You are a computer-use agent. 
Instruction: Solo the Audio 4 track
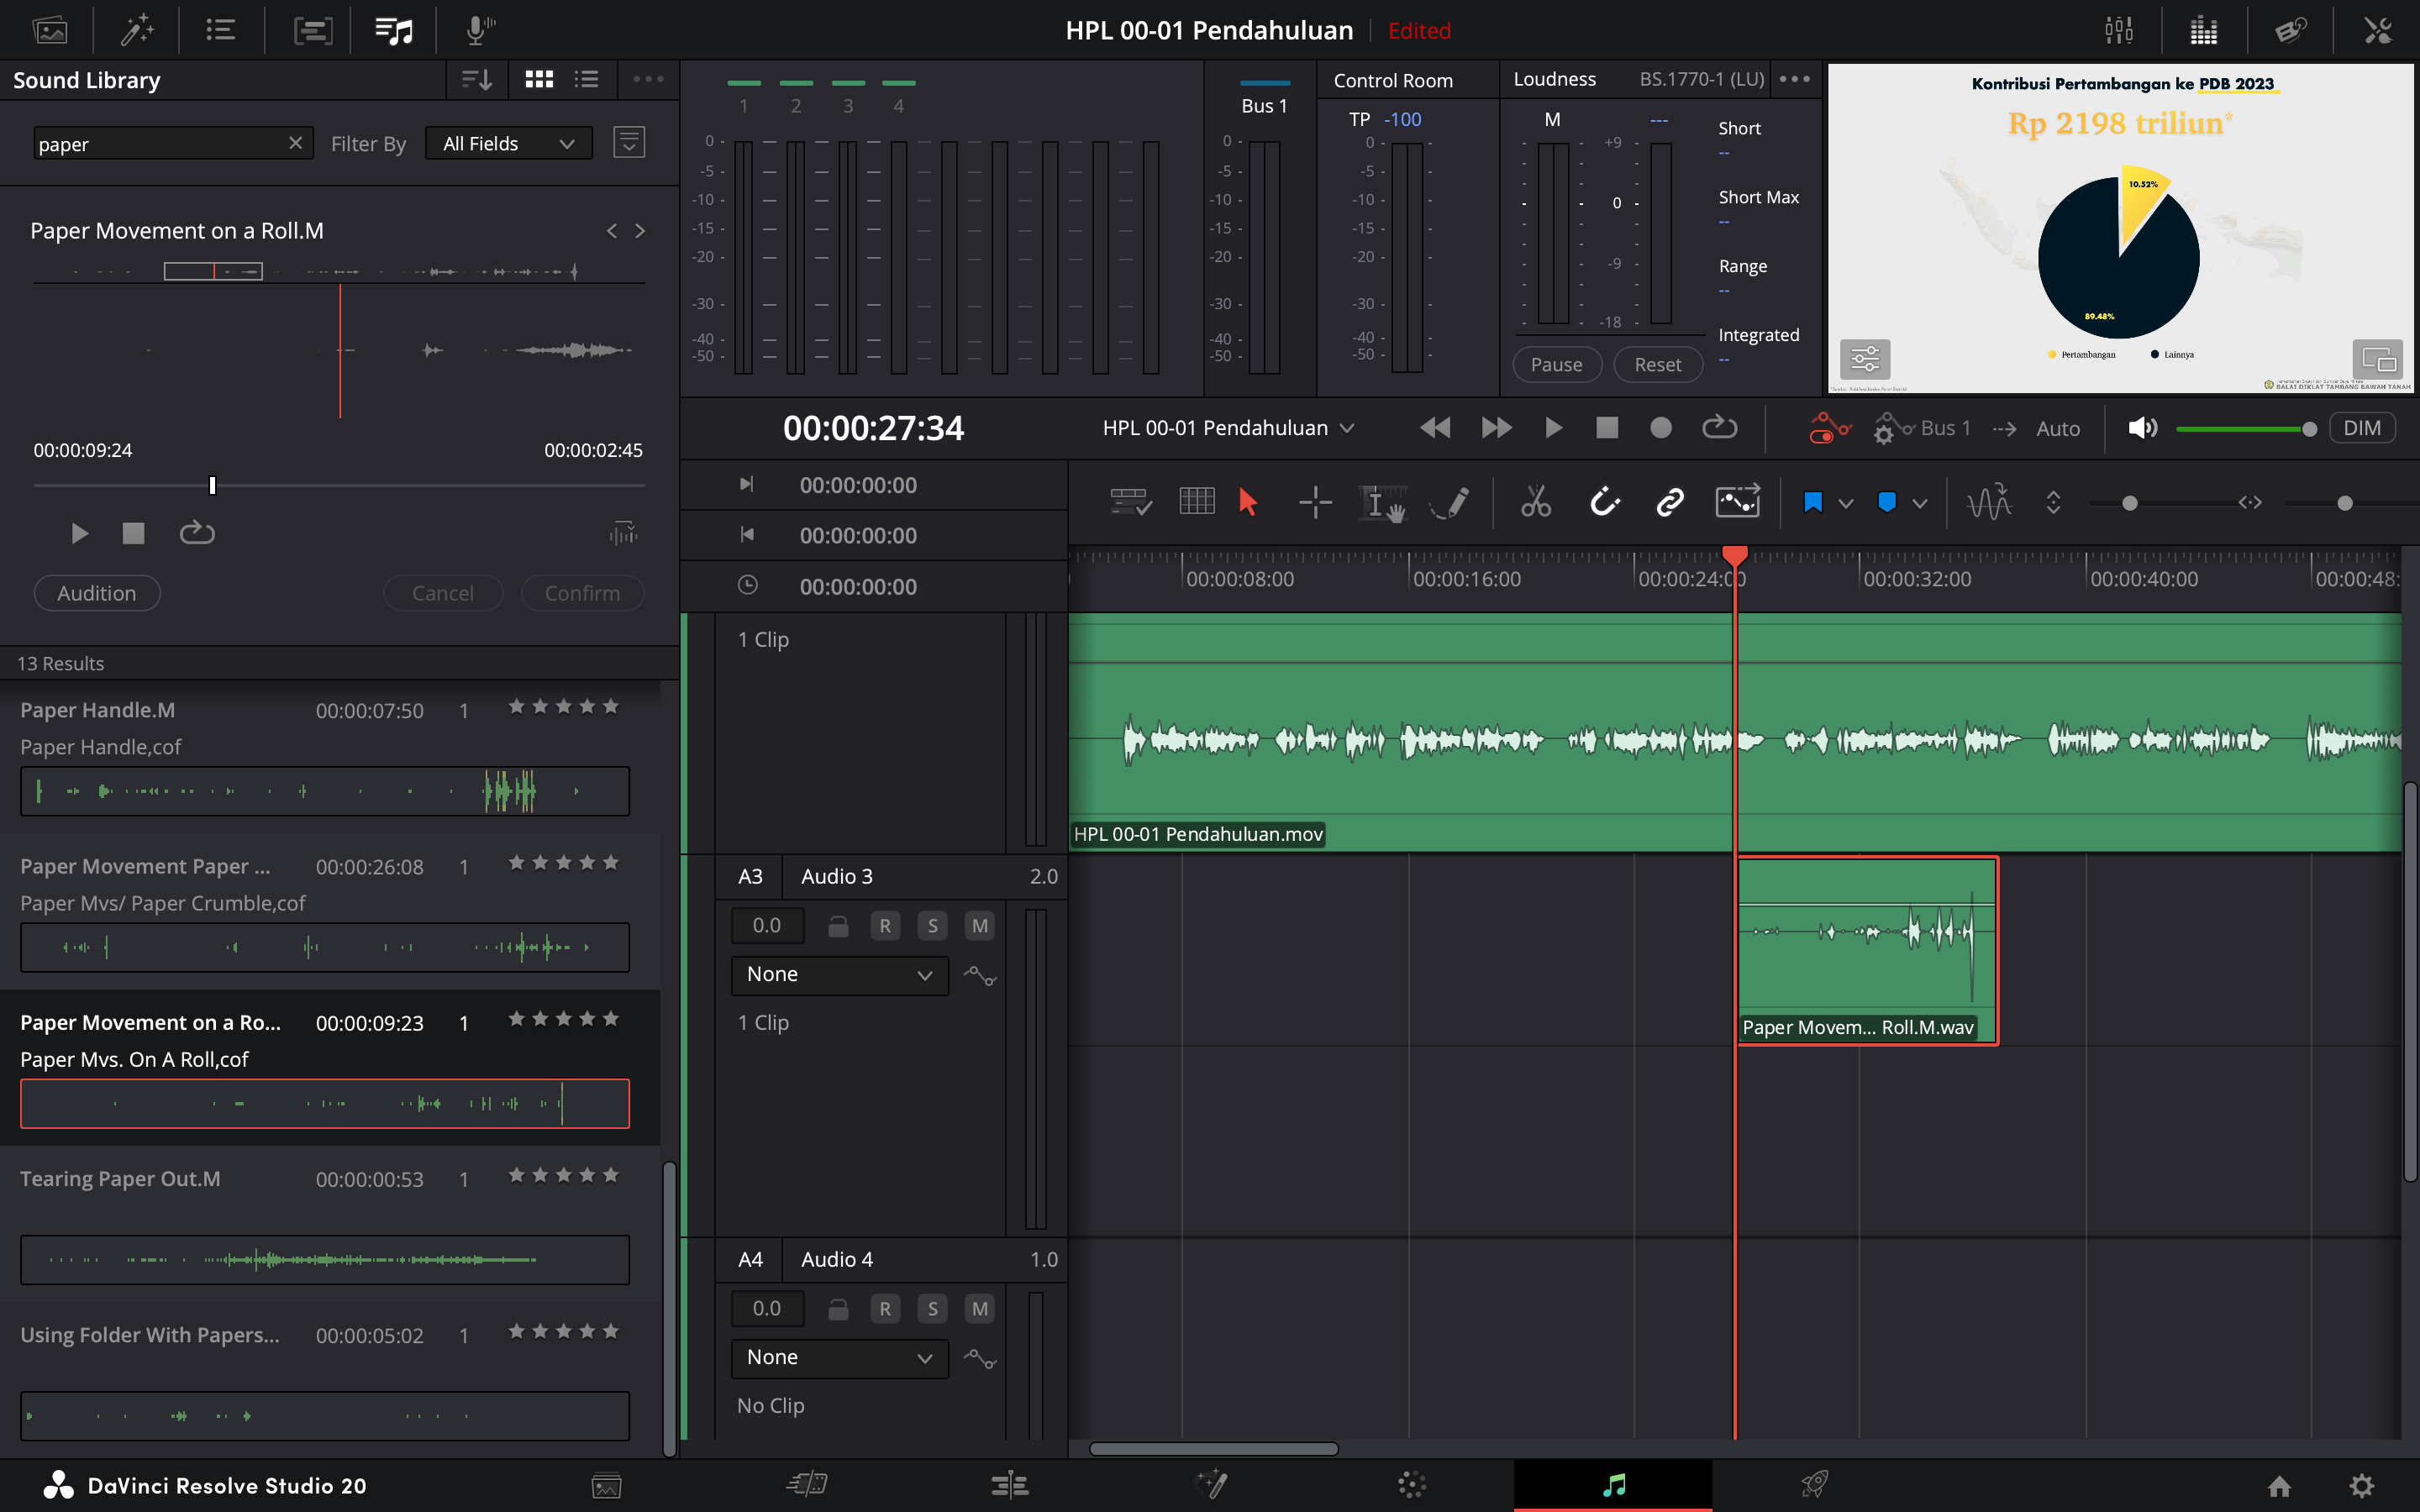[x=932, y=1309]
